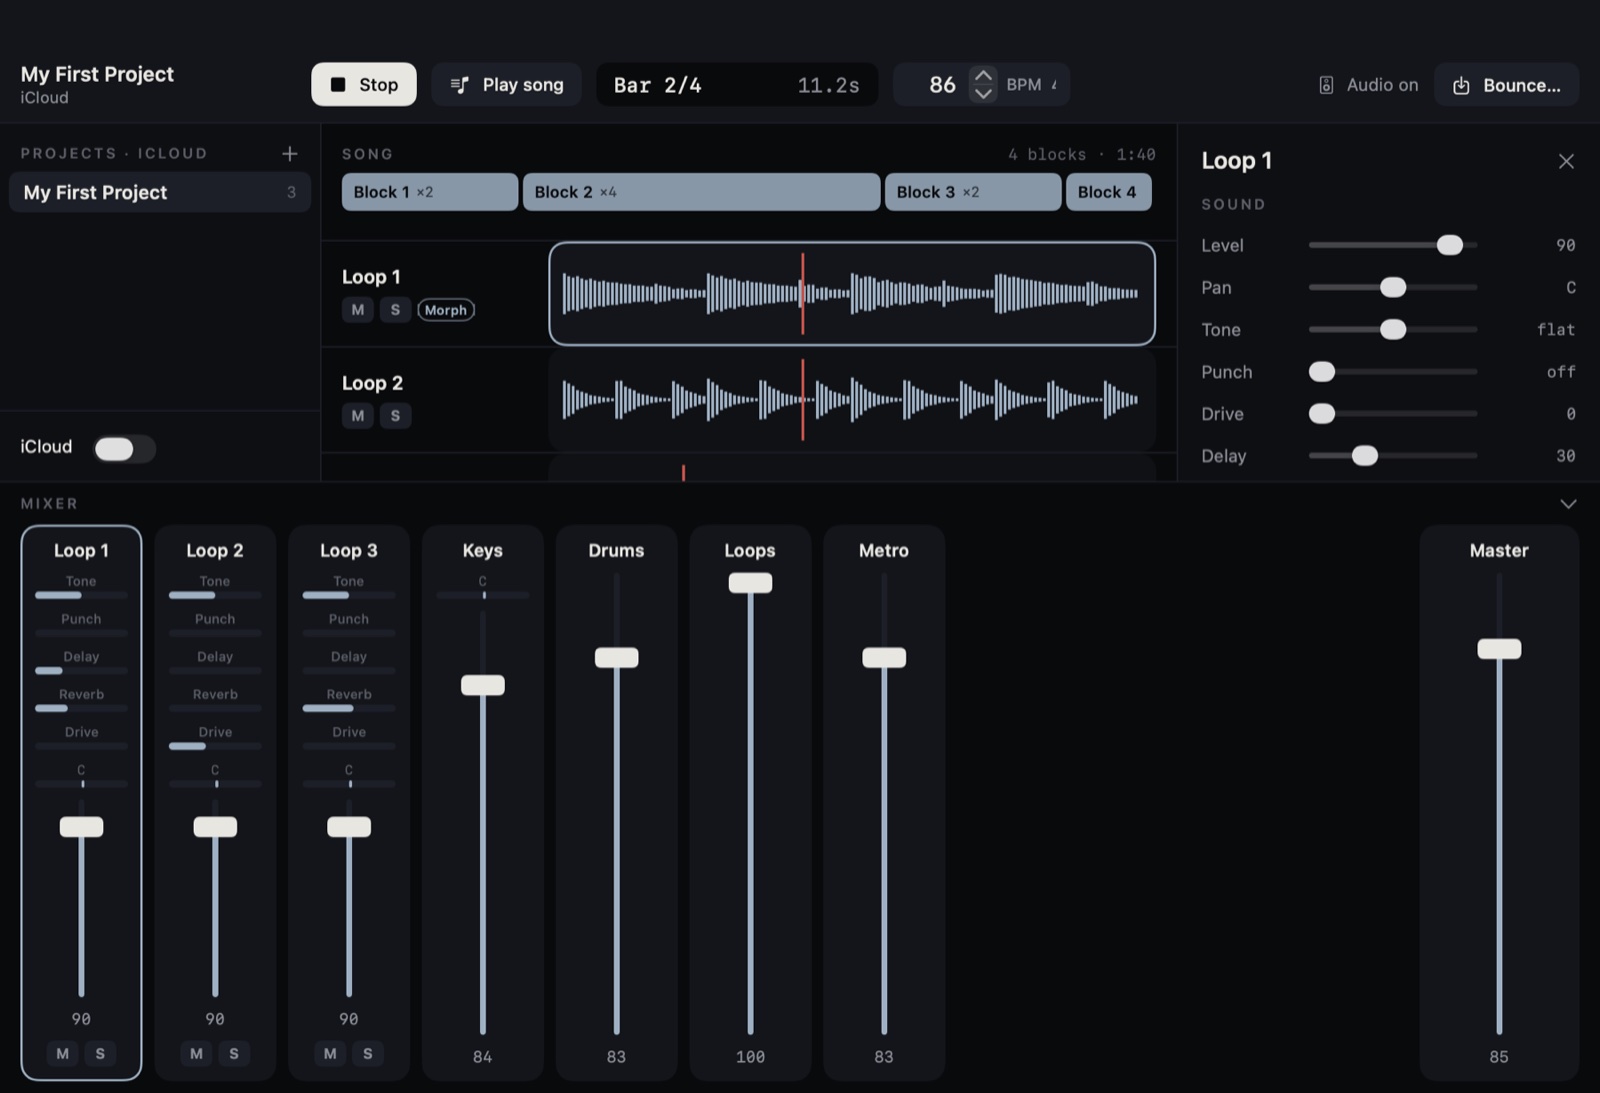Solo Loop 2 track in the song area

(395, 416)
